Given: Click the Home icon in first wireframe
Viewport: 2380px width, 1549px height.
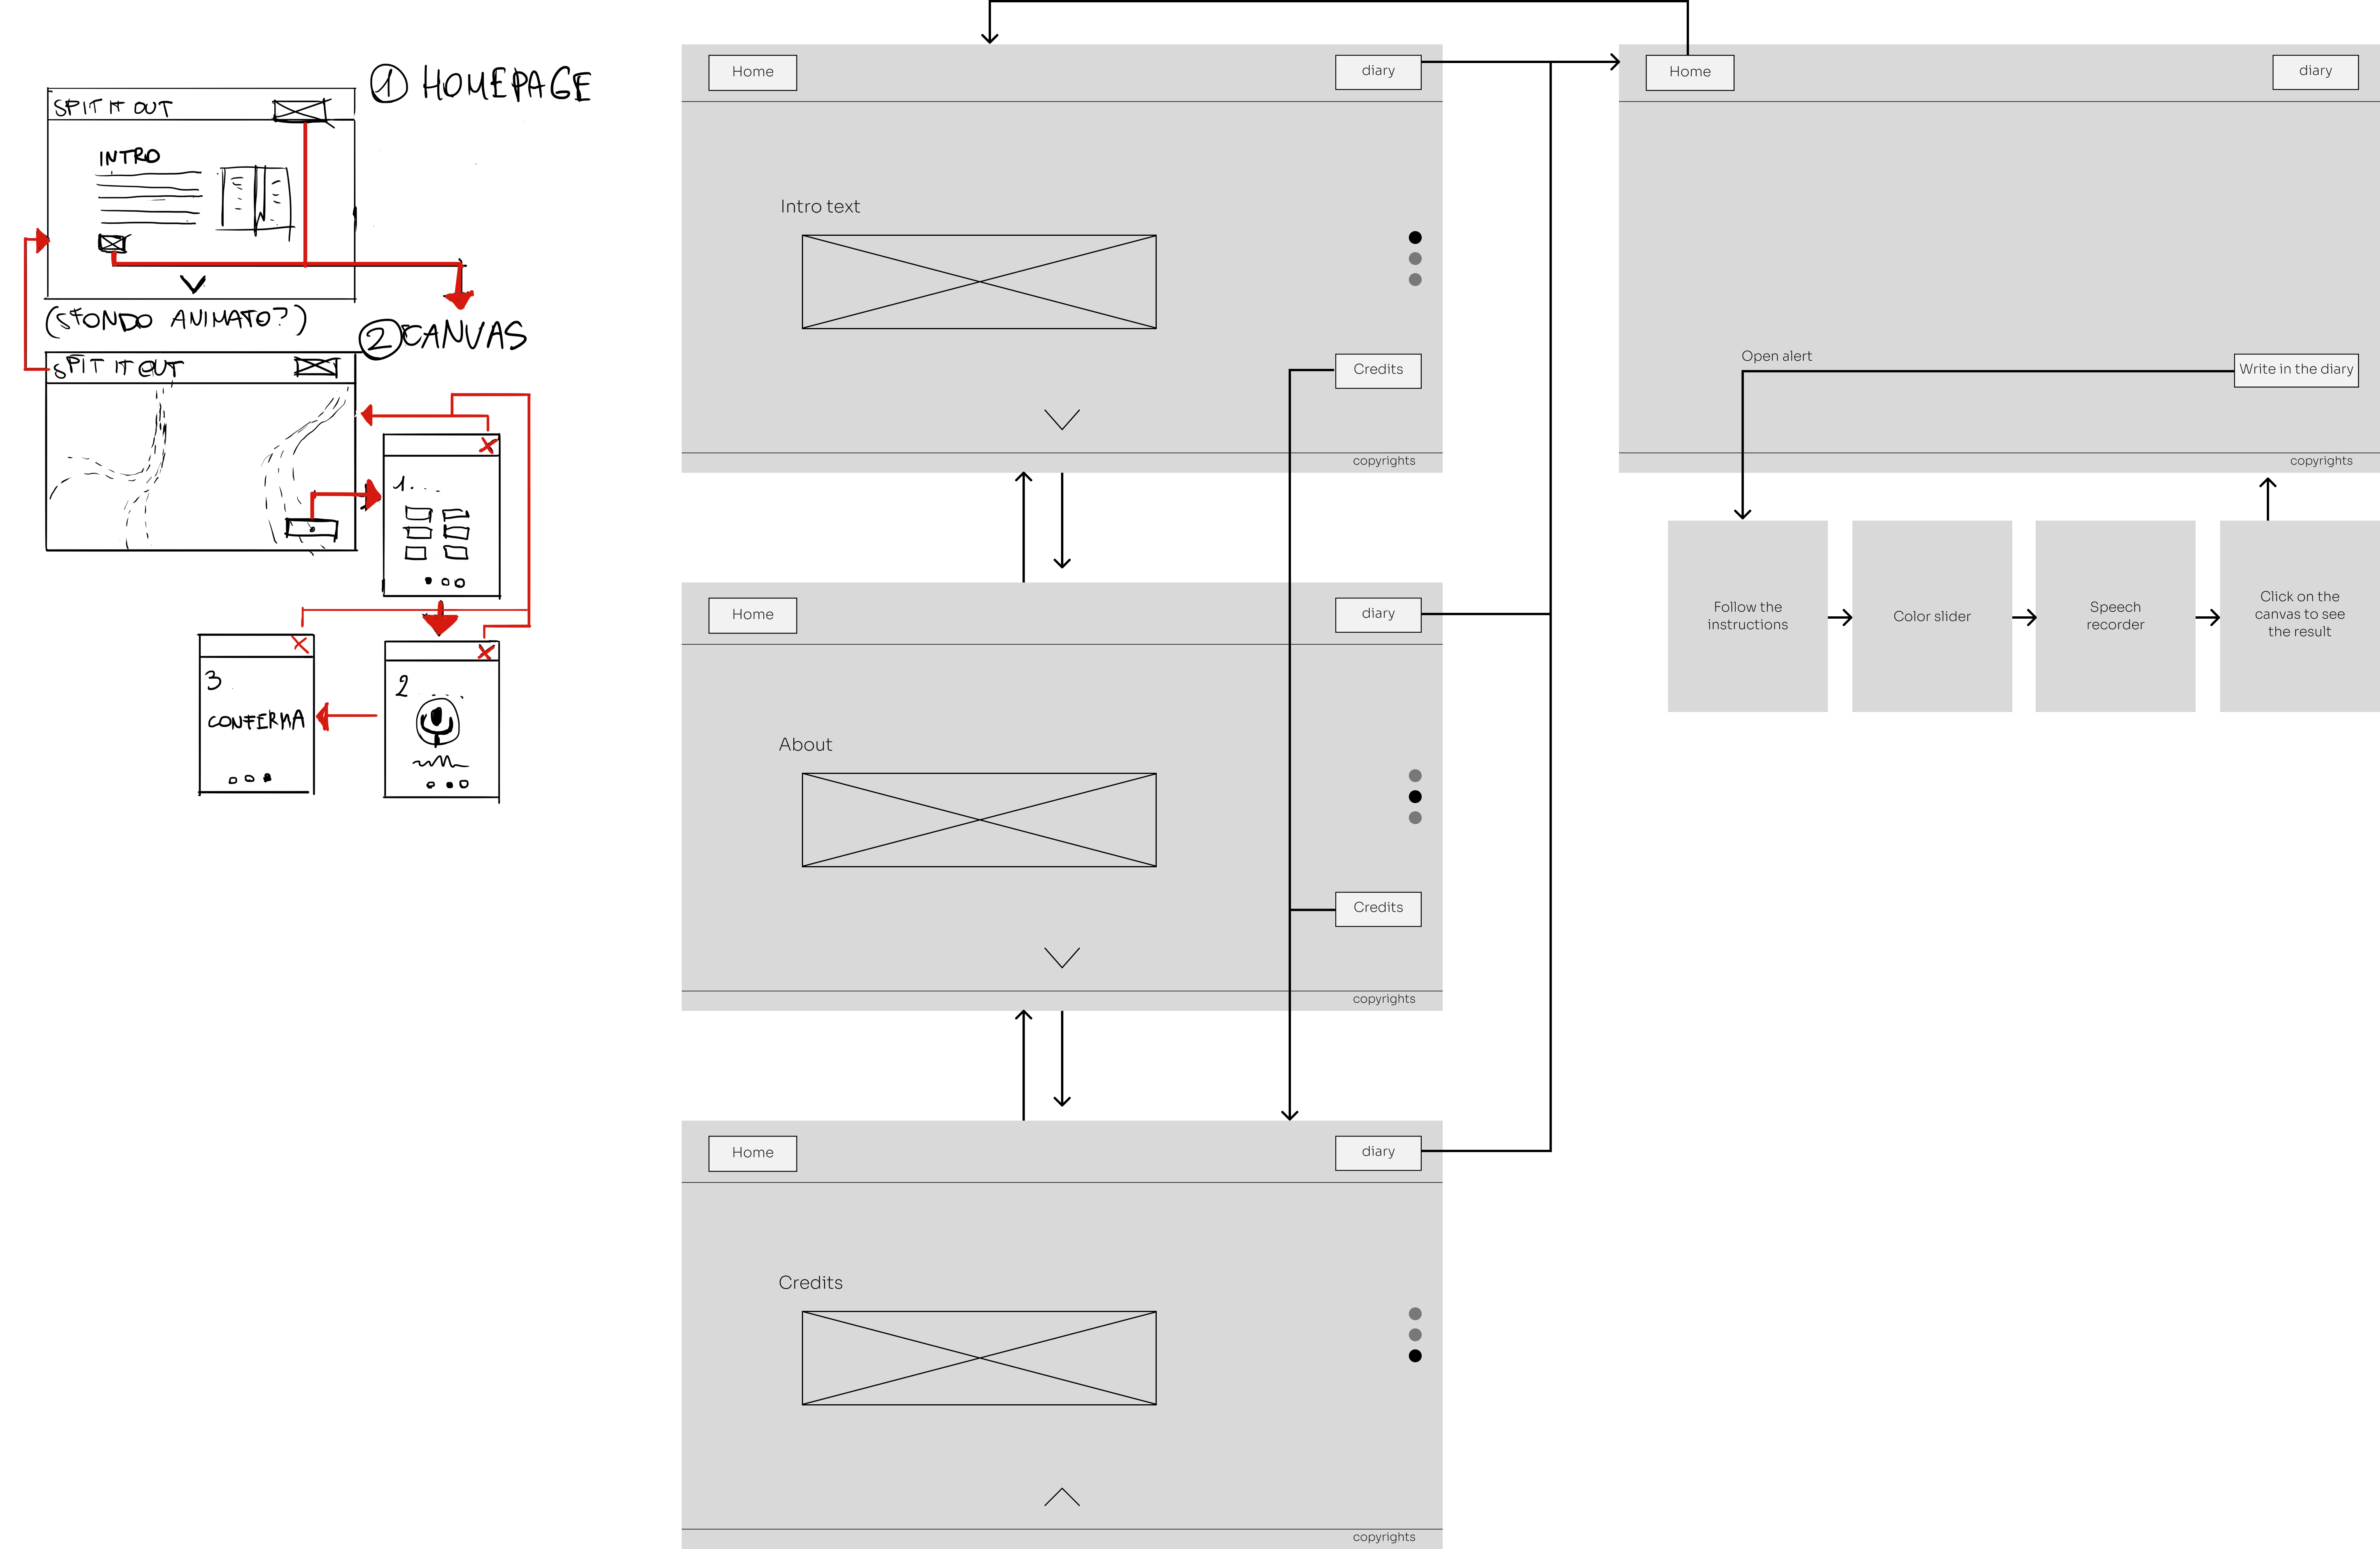Looking at the screenshot, I should 753,71.
